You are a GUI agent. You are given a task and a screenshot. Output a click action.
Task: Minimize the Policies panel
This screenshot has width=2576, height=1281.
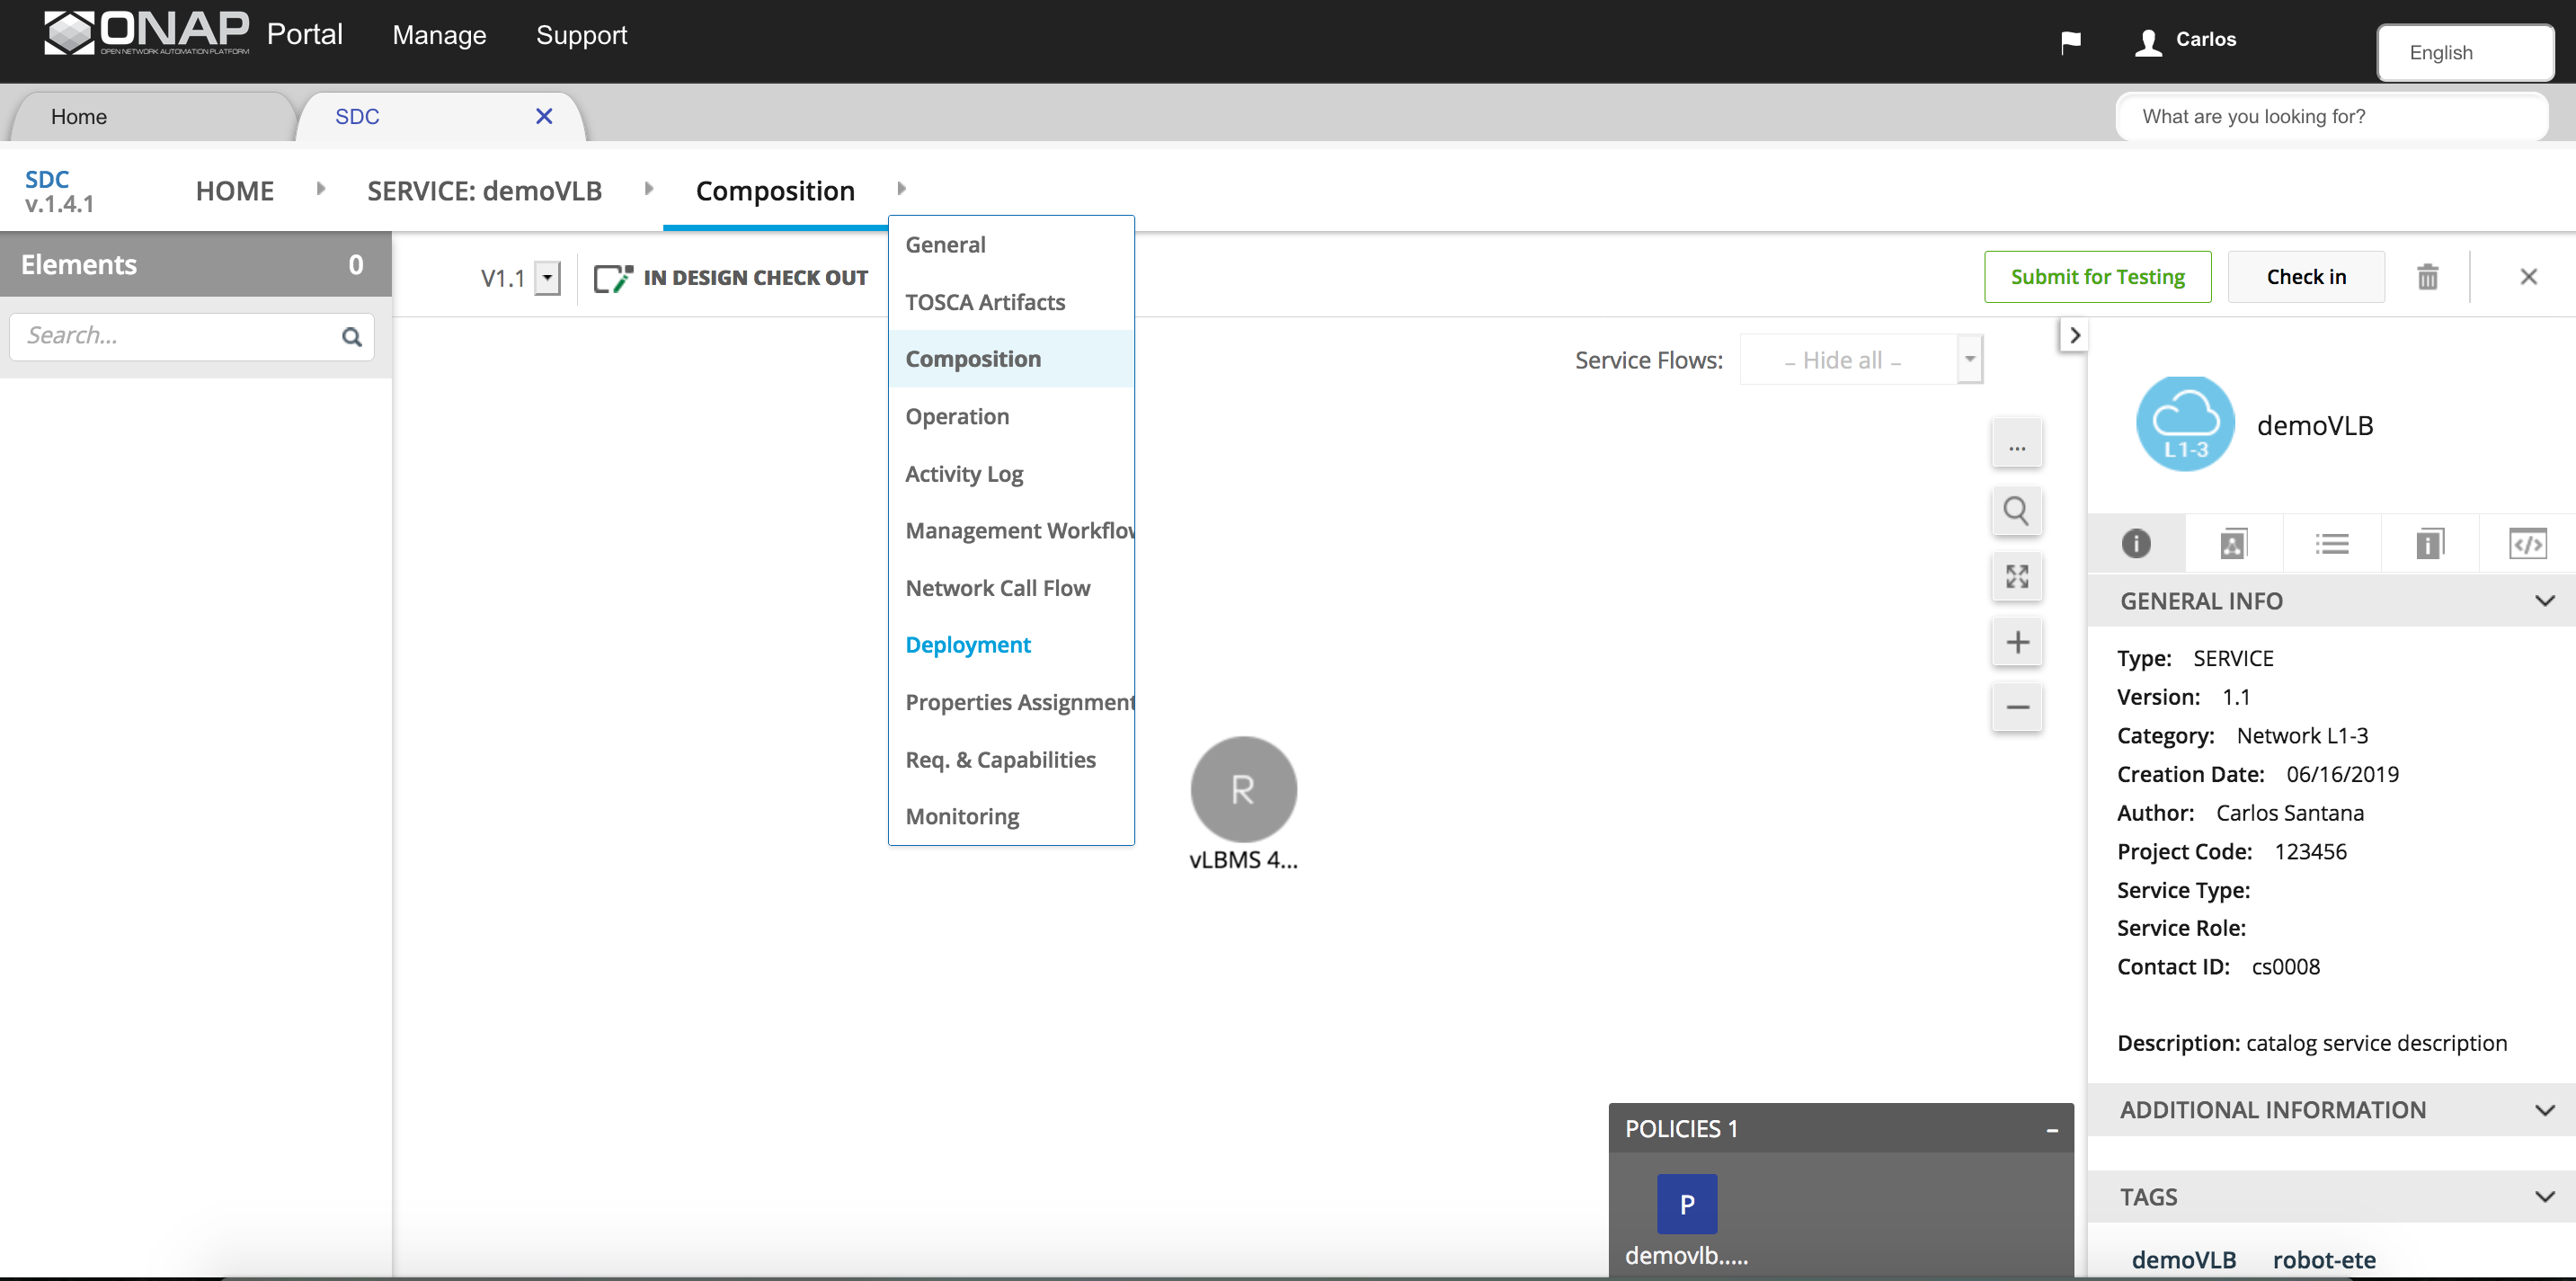2052,1130
